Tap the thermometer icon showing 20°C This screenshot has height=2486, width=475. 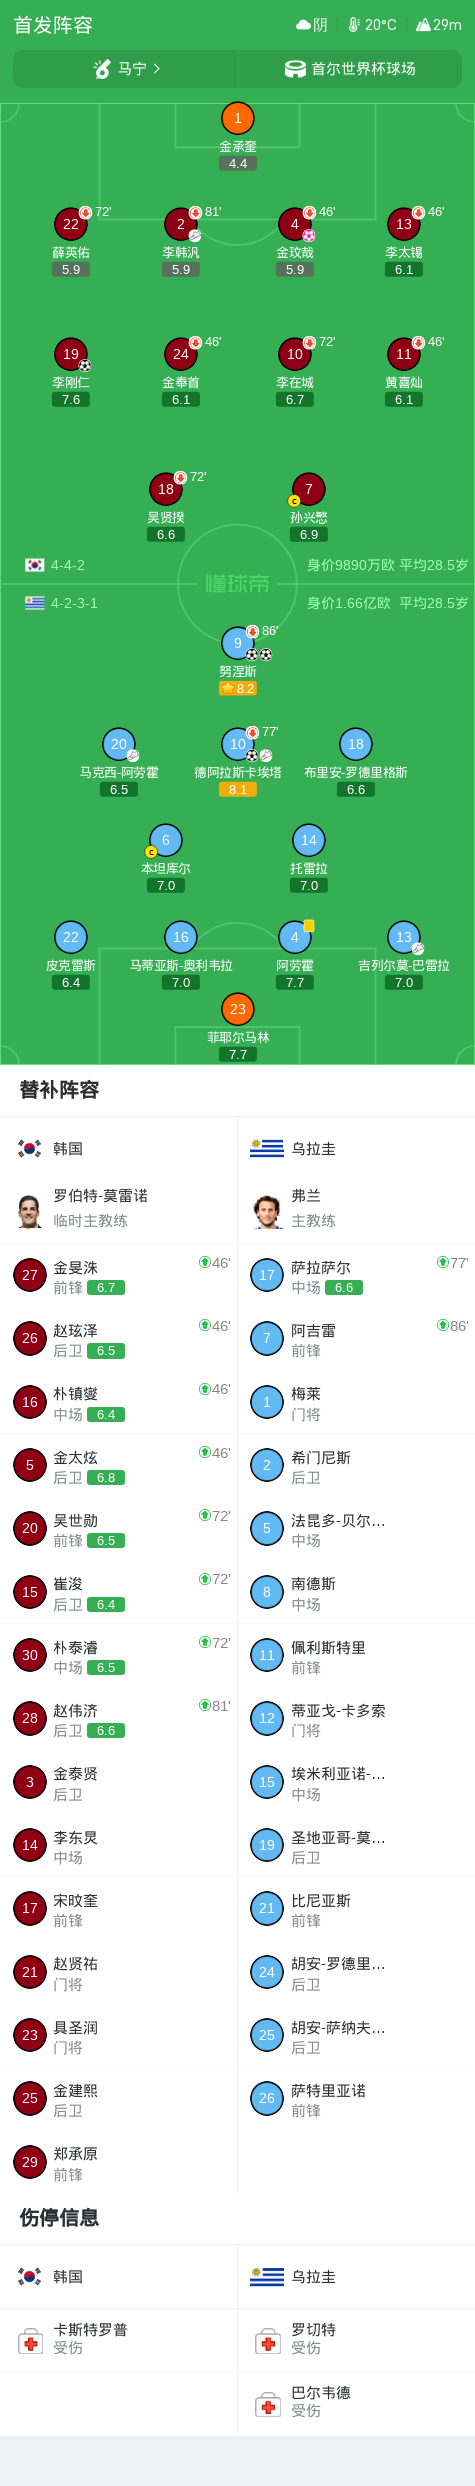[x=353, y=25]
